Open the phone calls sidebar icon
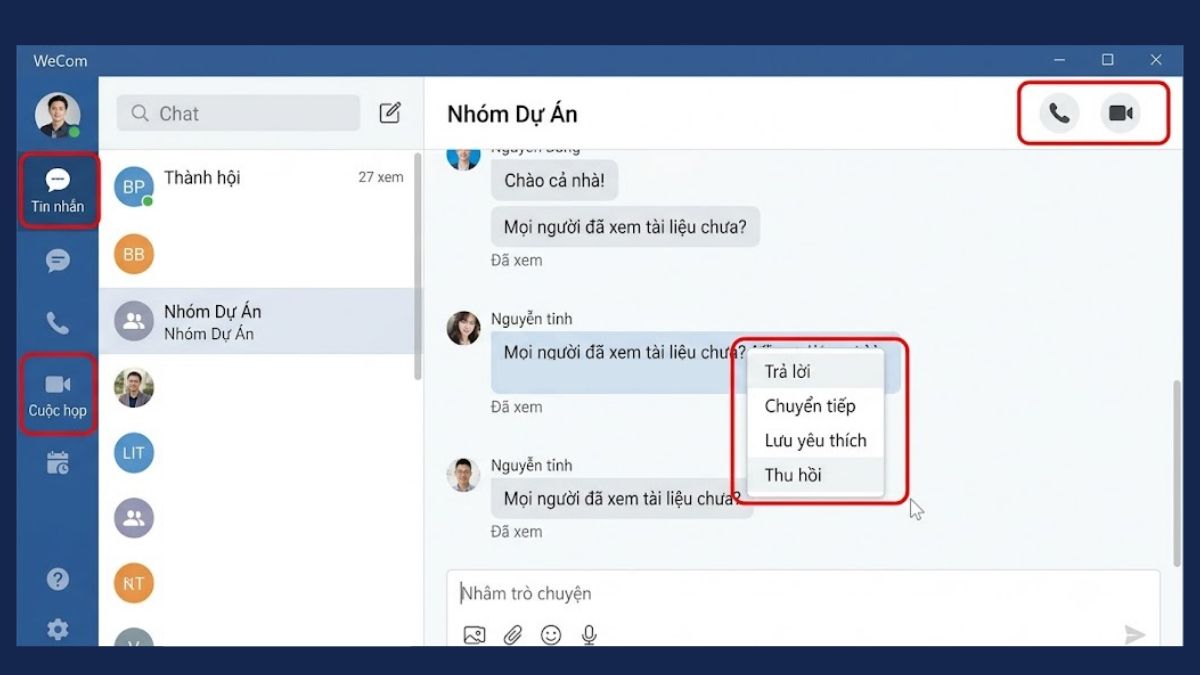 pyautogui.click(x=58, y=323)
